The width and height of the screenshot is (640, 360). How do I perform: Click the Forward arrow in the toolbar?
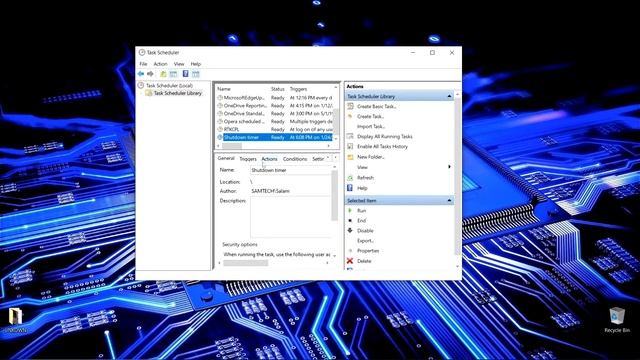pos(150,74)
